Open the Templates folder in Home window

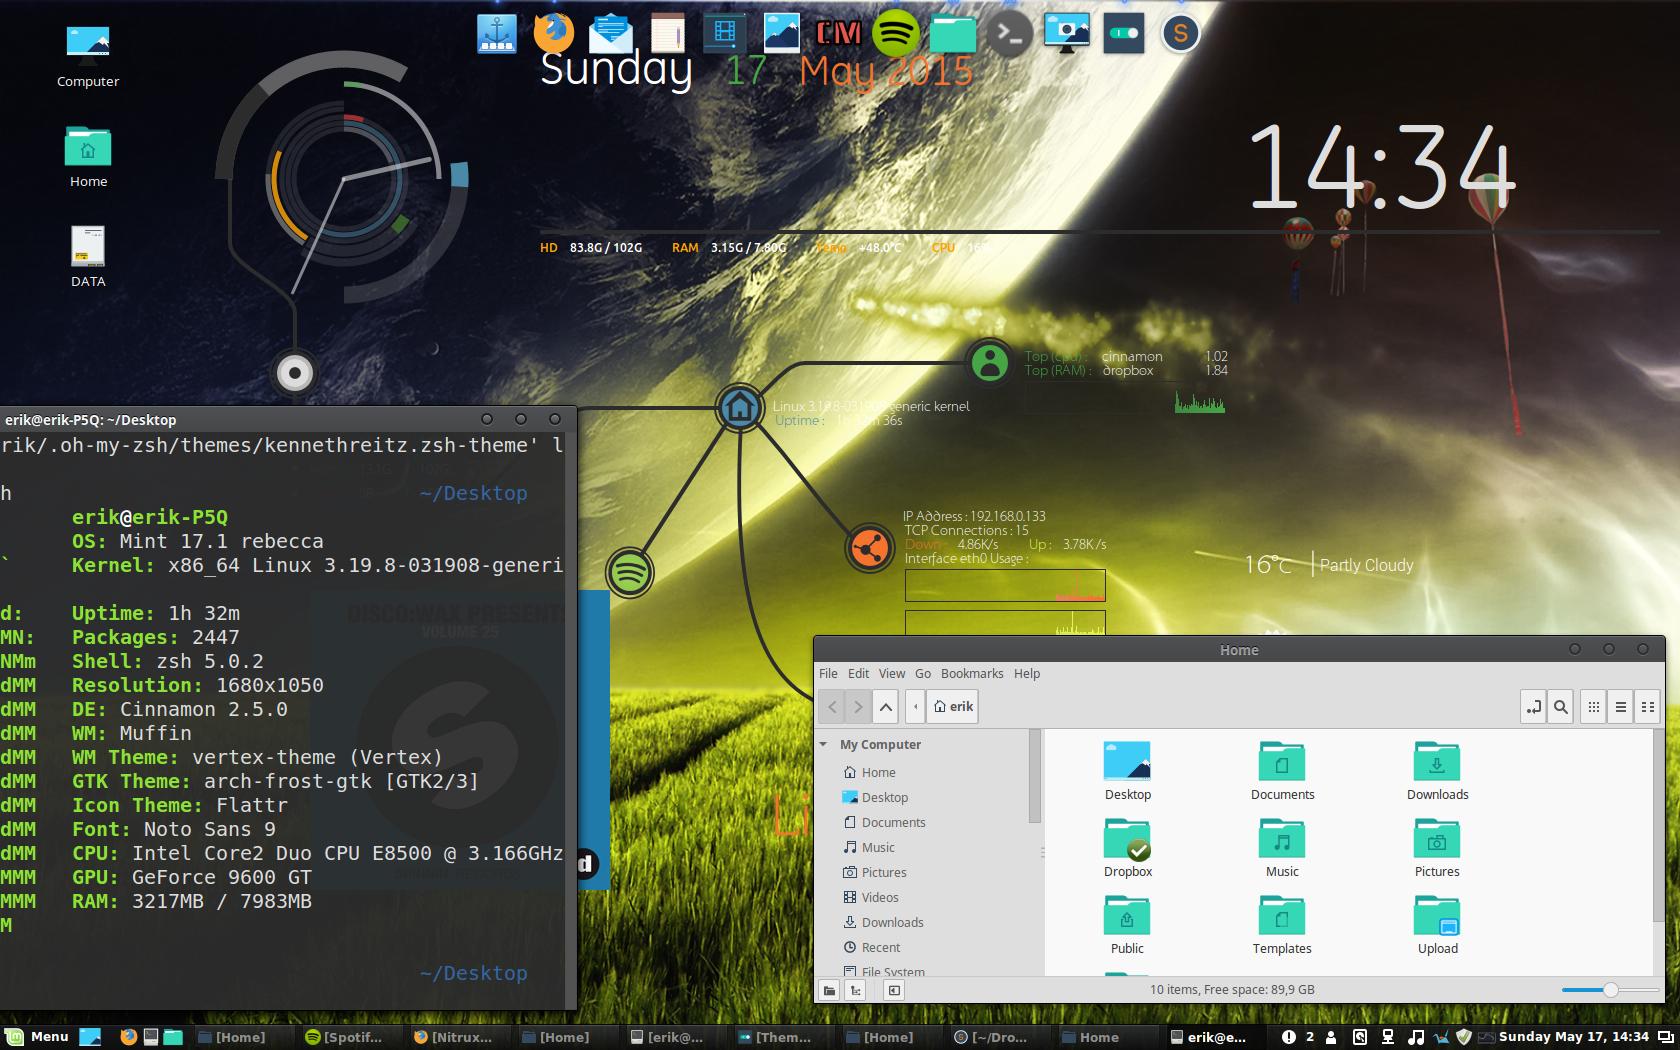pos(1282,925)
